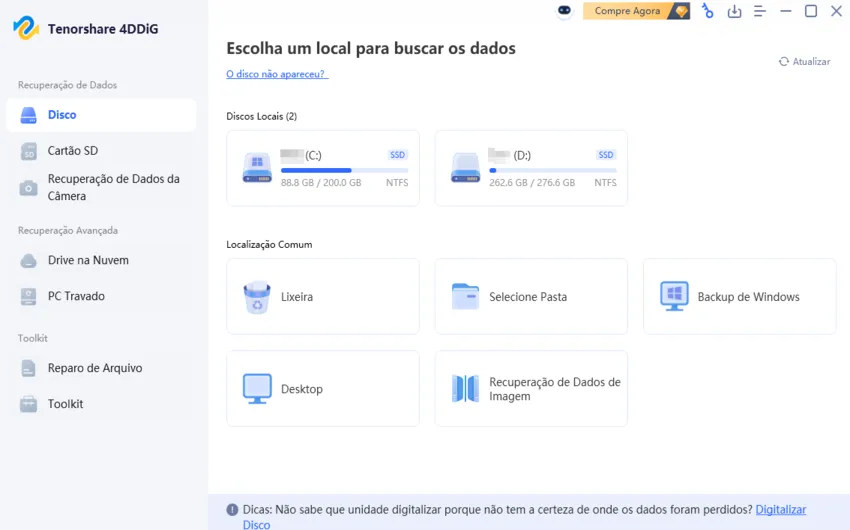Click the Toolkit briefcase icon

28,404
